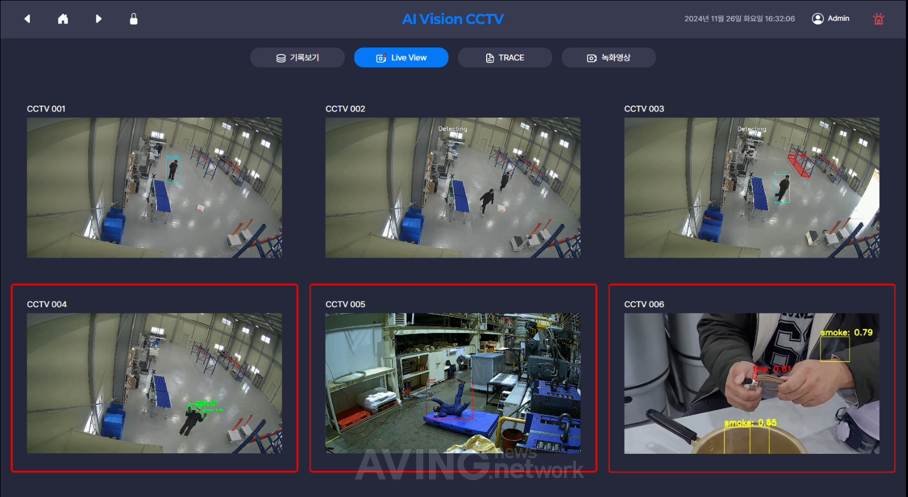Open the CCTV 006 camera feed
The height and width of the screenshot is (497, 908).
(x=752, y=383)
